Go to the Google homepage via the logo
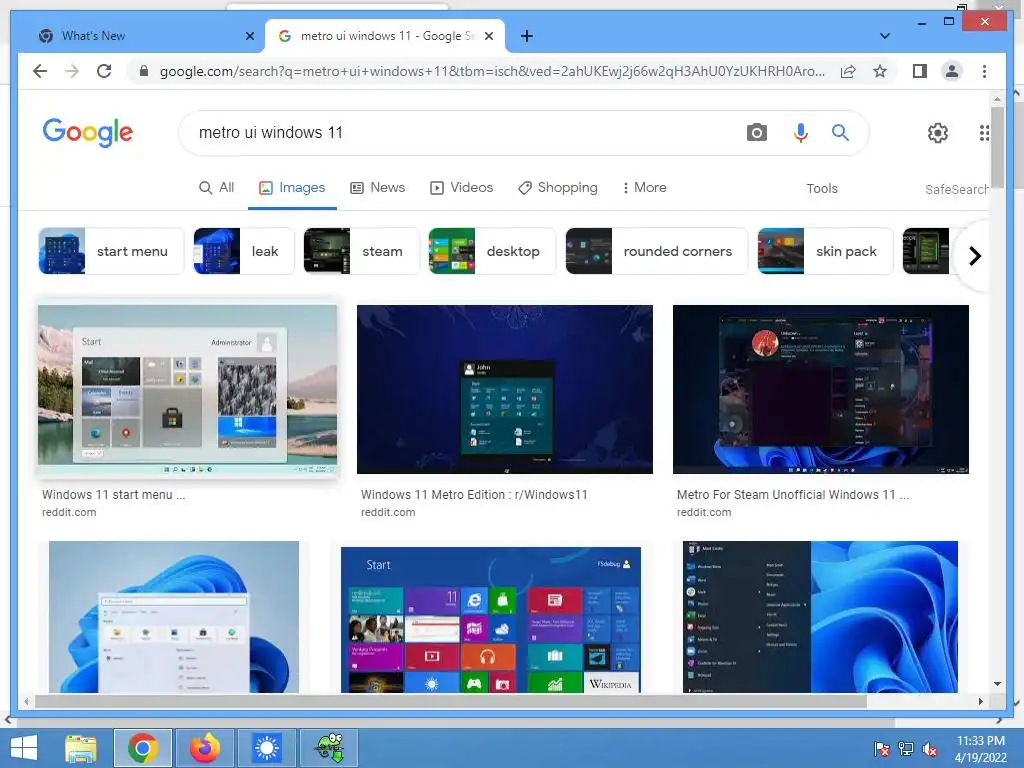The image size is (1024, 768). [x=88, y=133]
